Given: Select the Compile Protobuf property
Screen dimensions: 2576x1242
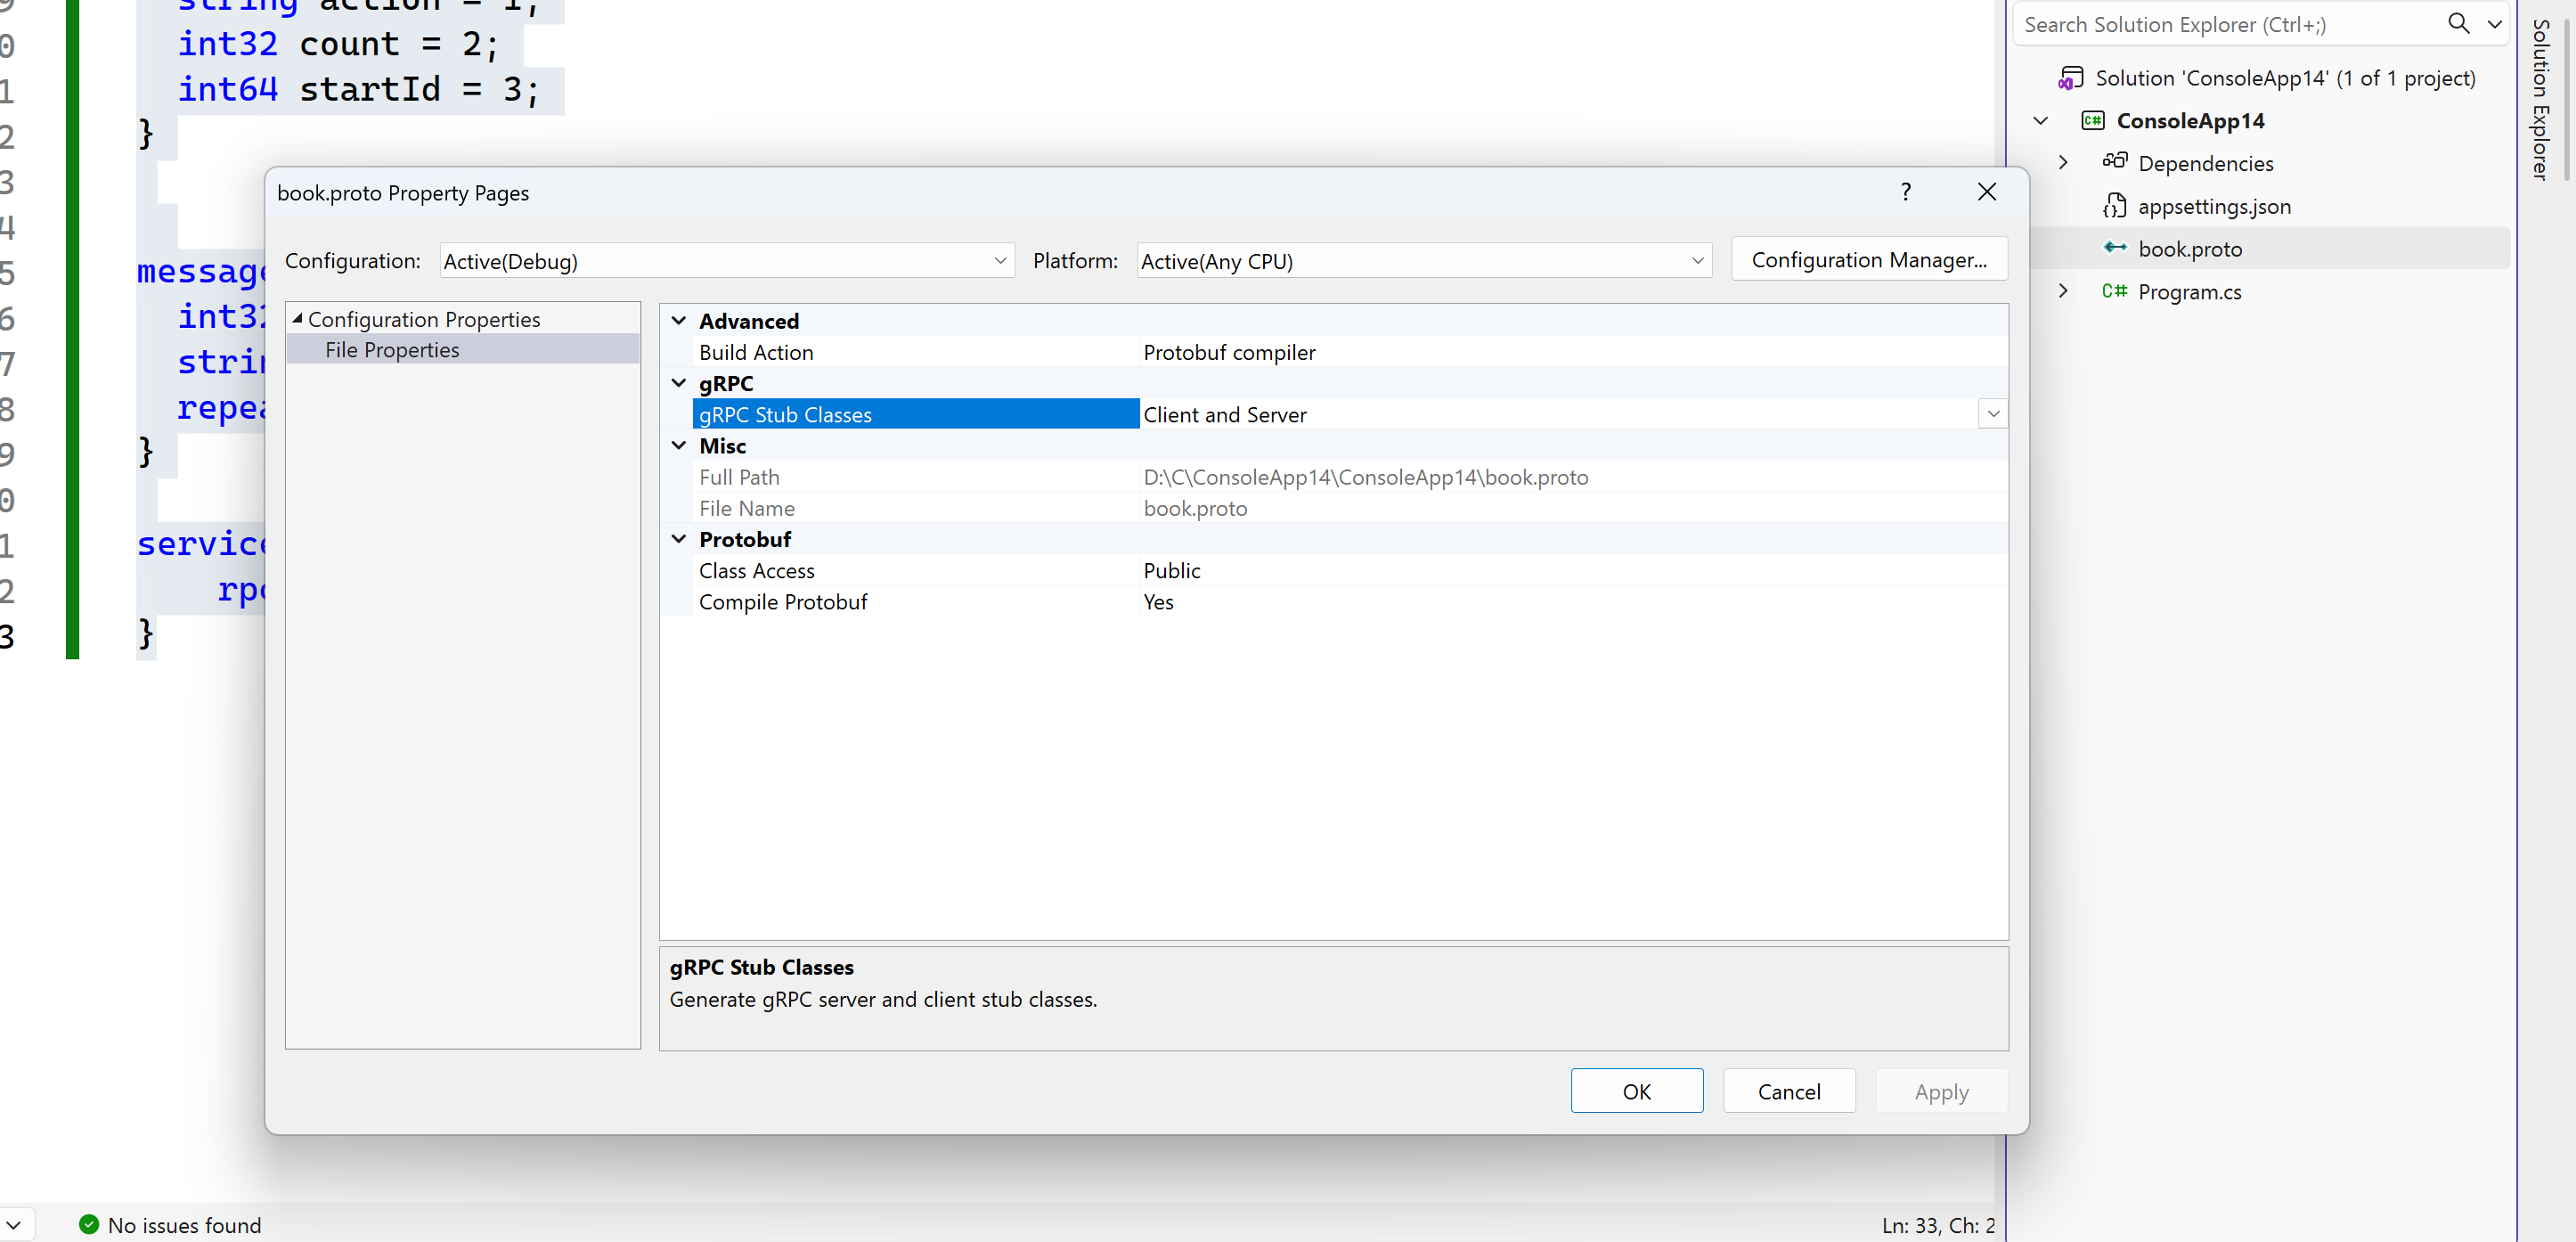Looking at the screenshot, I should tap(1349, 602).
